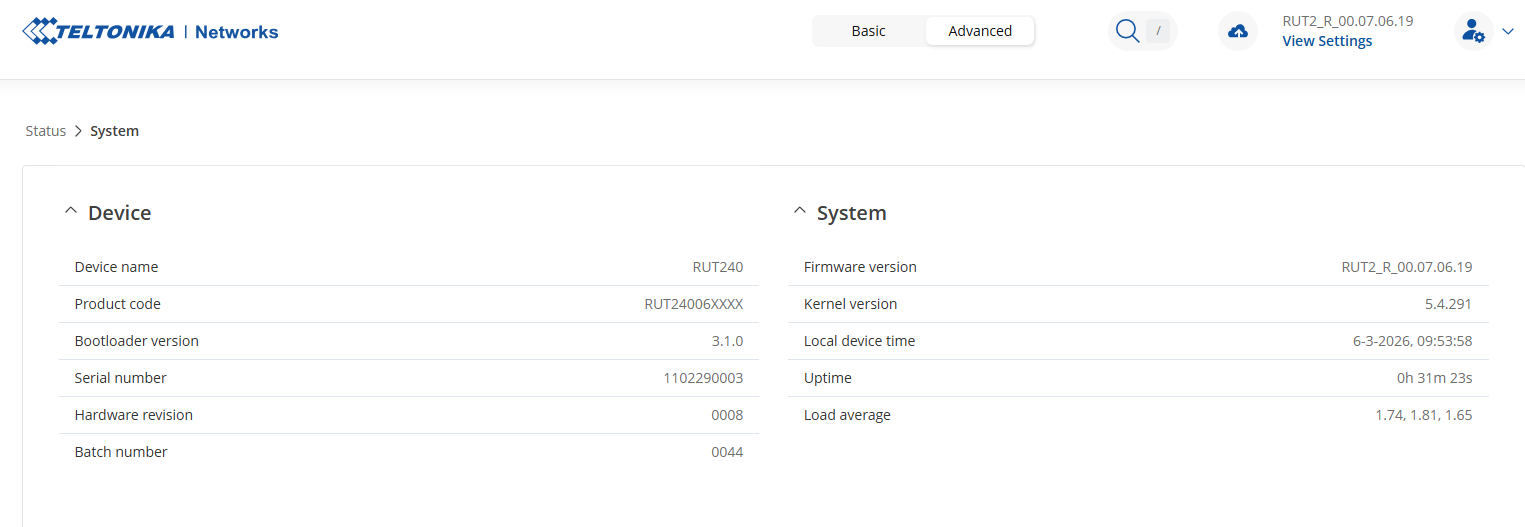Select the serial number value 1102290003
1525x527 pixels.
[x=703, y=378]
